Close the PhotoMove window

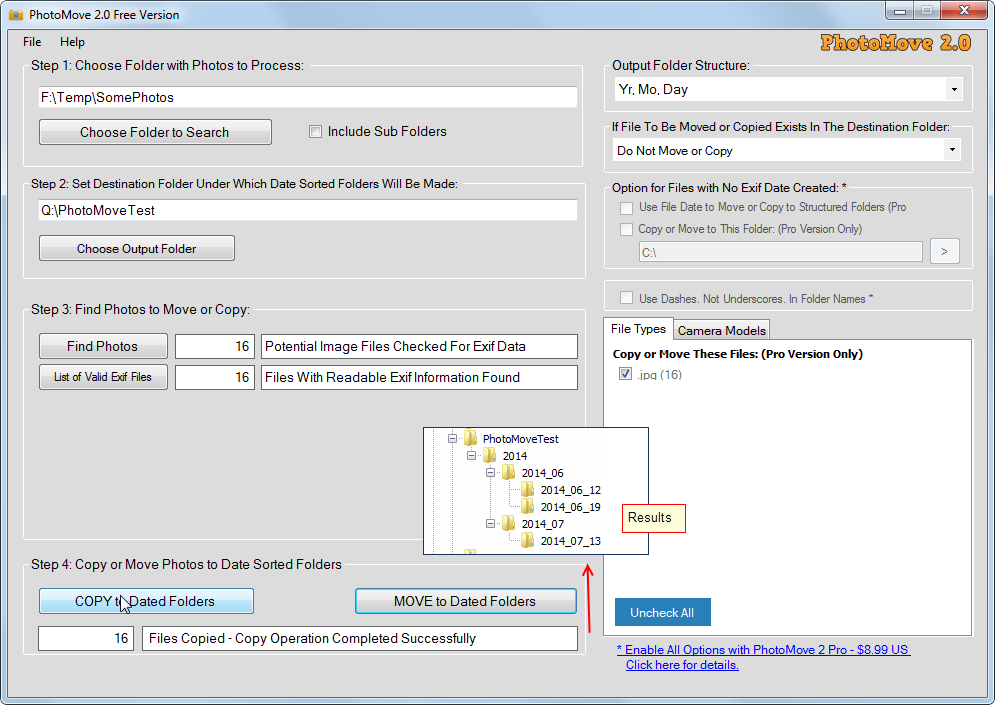964,11
